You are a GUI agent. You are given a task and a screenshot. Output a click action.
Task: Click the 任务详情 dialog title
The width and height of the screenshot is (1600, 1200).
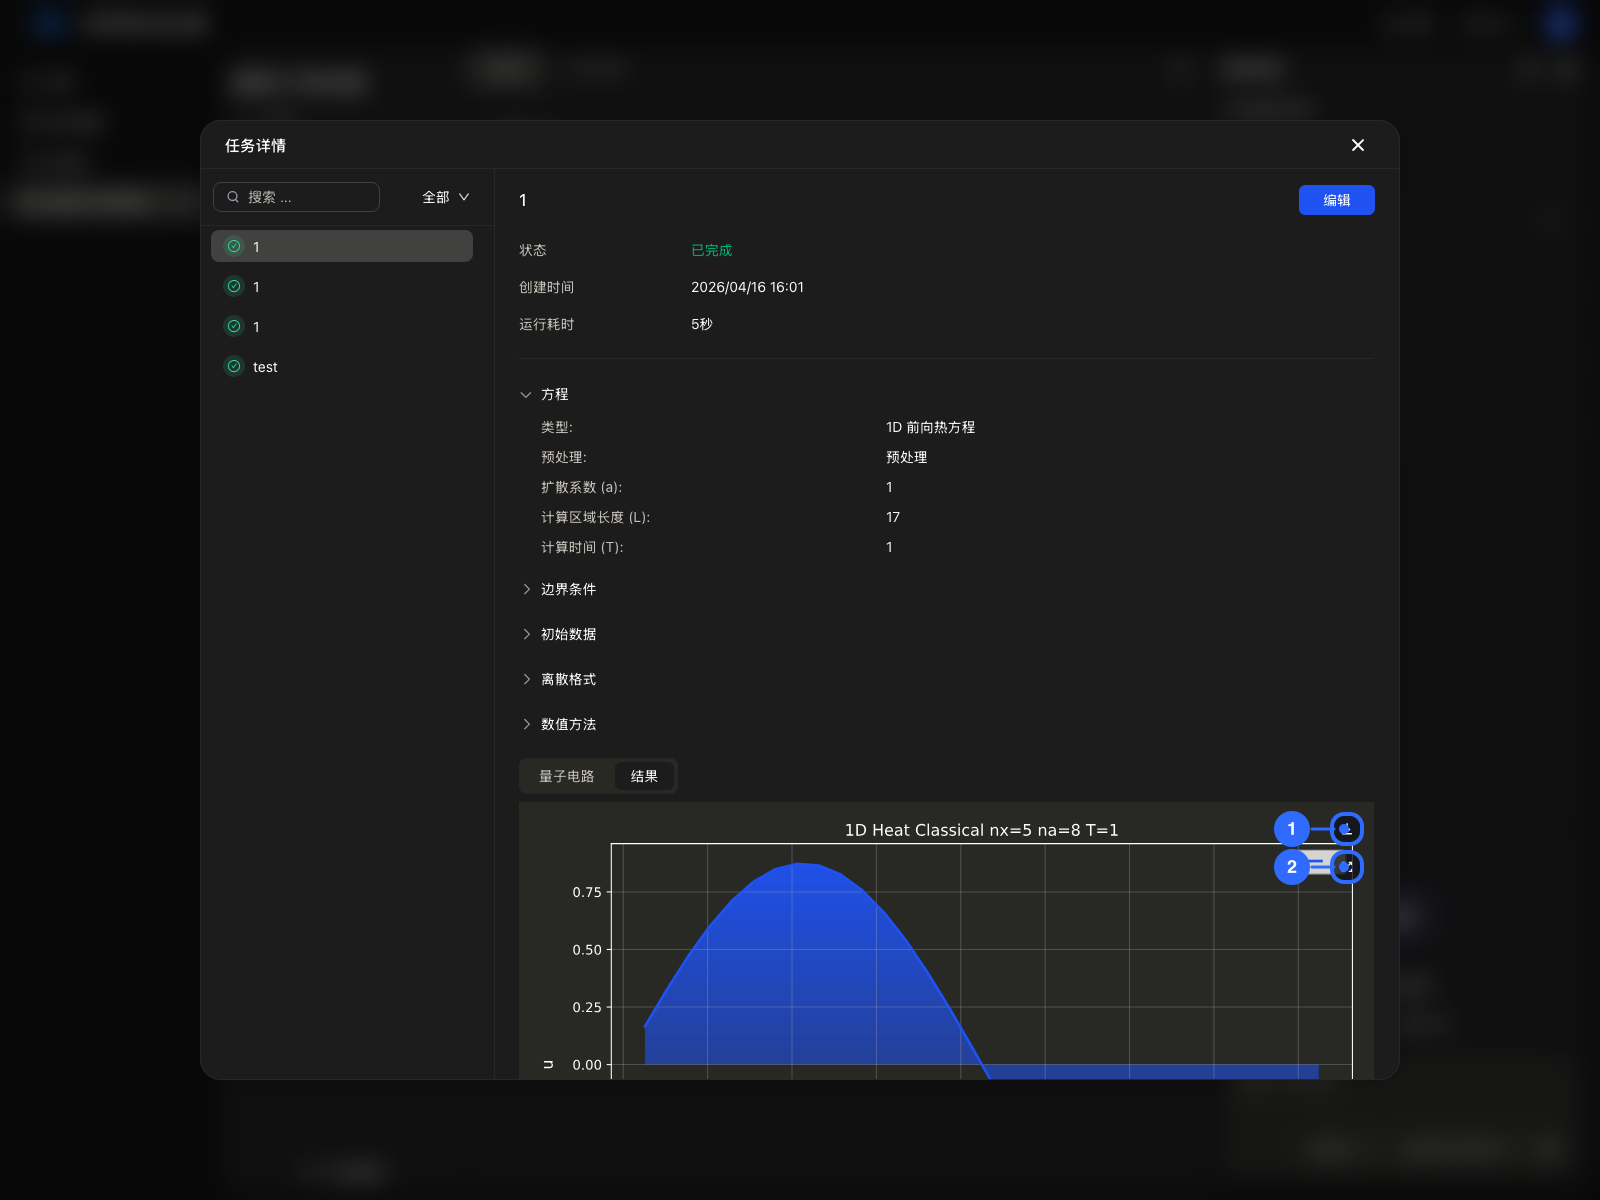[x=256, y=146]
